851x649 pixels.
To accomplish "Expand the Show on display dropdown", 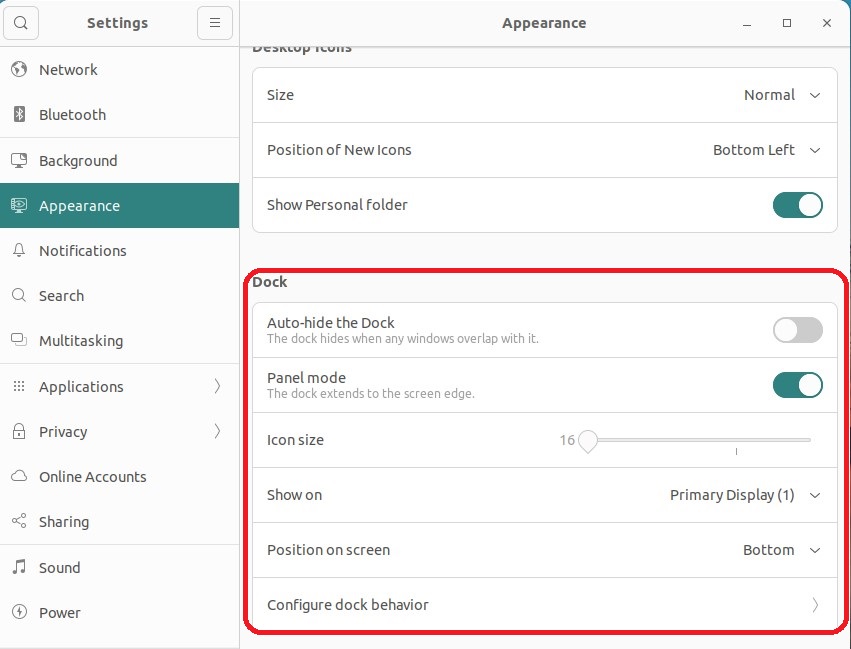I will tap(745, 495).
